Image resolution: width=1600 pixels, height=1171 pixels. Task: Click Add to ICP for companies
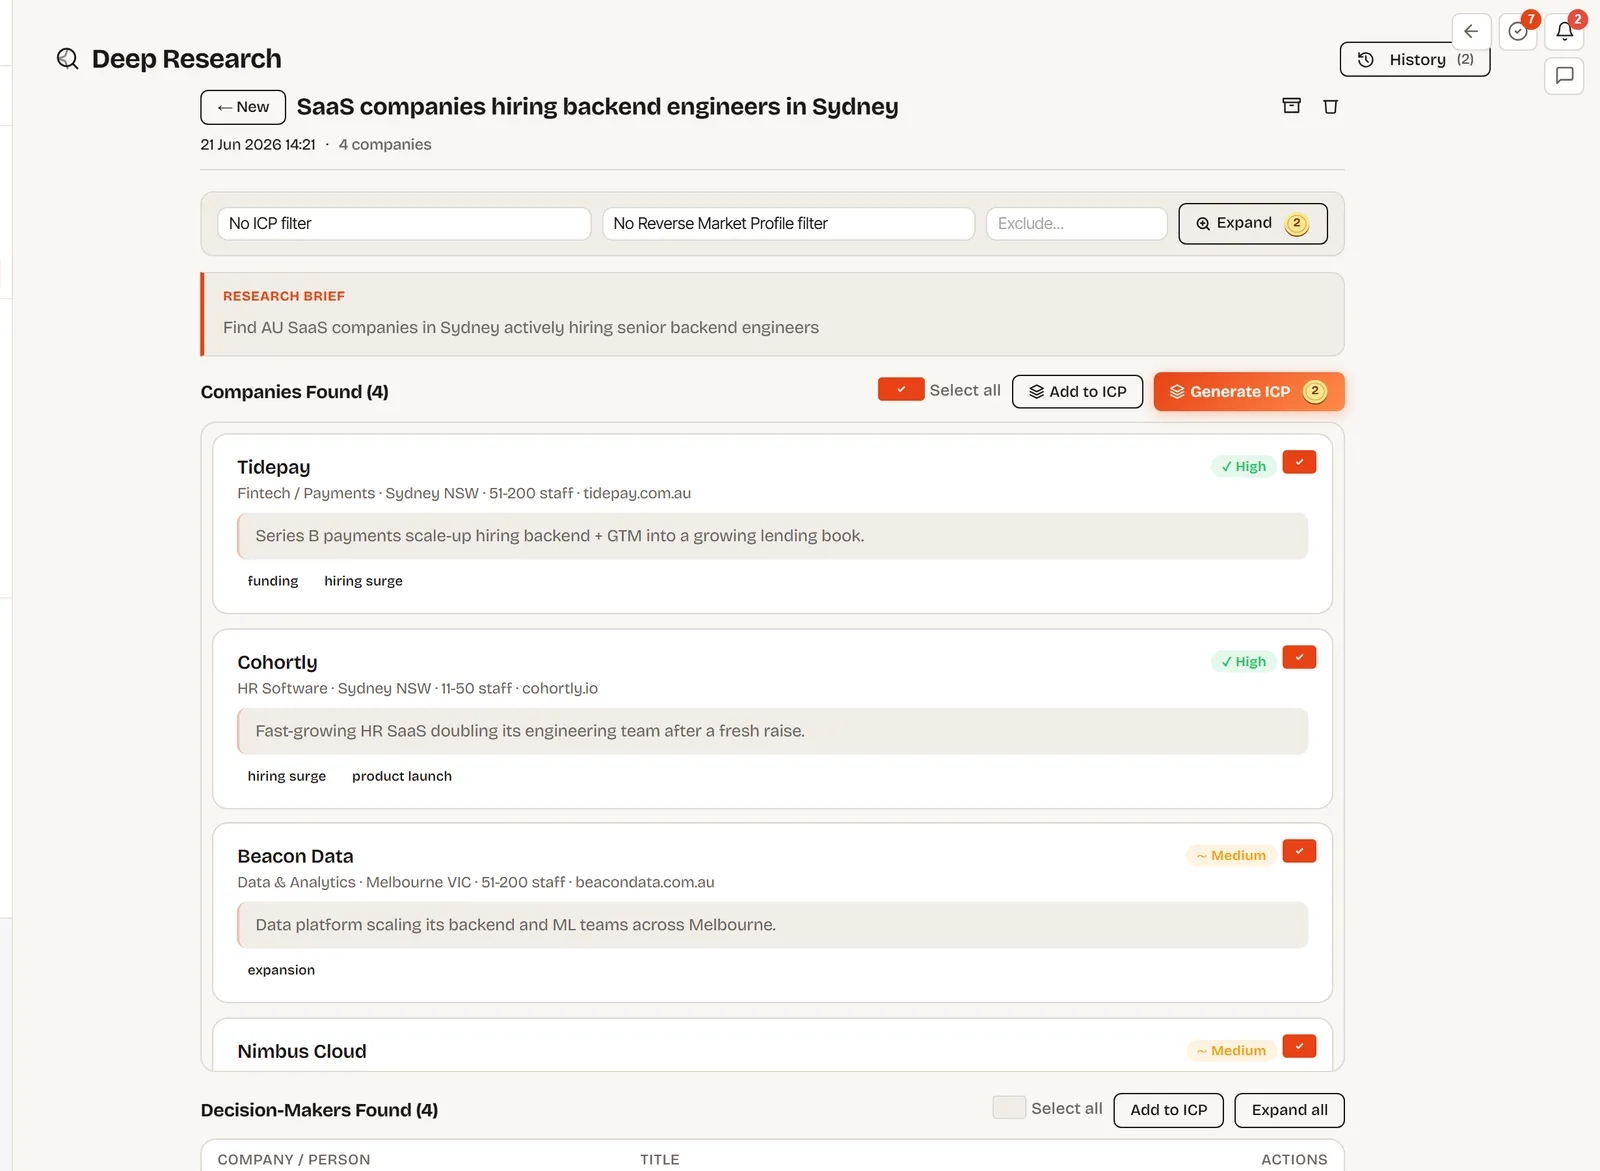[1078, 392]
